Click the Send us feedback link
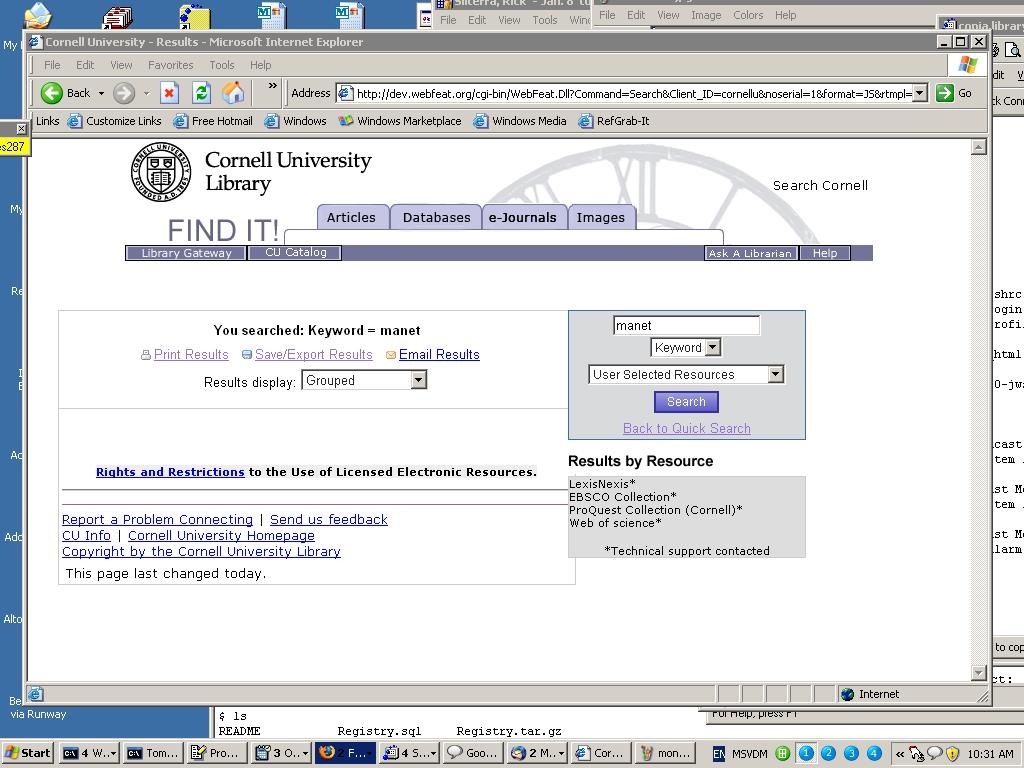1024x768 pixels. (x=328, y=519)
